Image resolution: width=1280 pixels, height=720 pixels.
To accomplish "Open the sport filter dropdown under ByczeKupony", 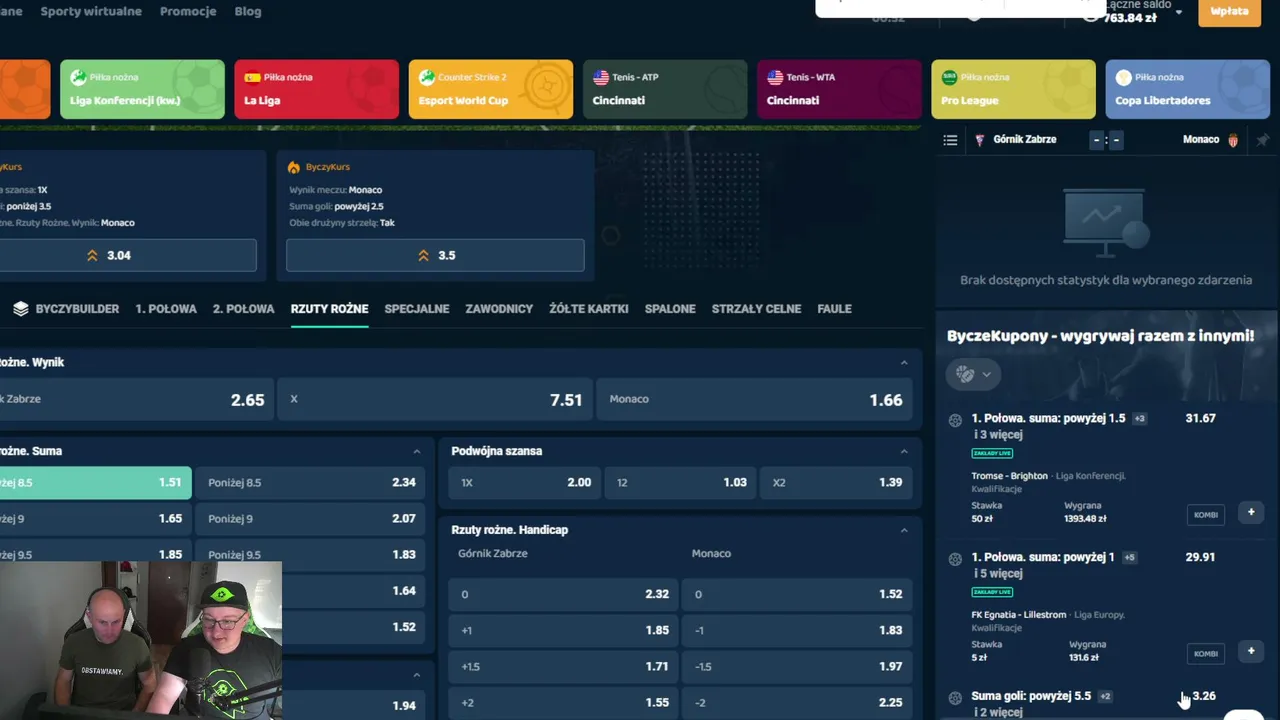I will (x=973, y=374).
